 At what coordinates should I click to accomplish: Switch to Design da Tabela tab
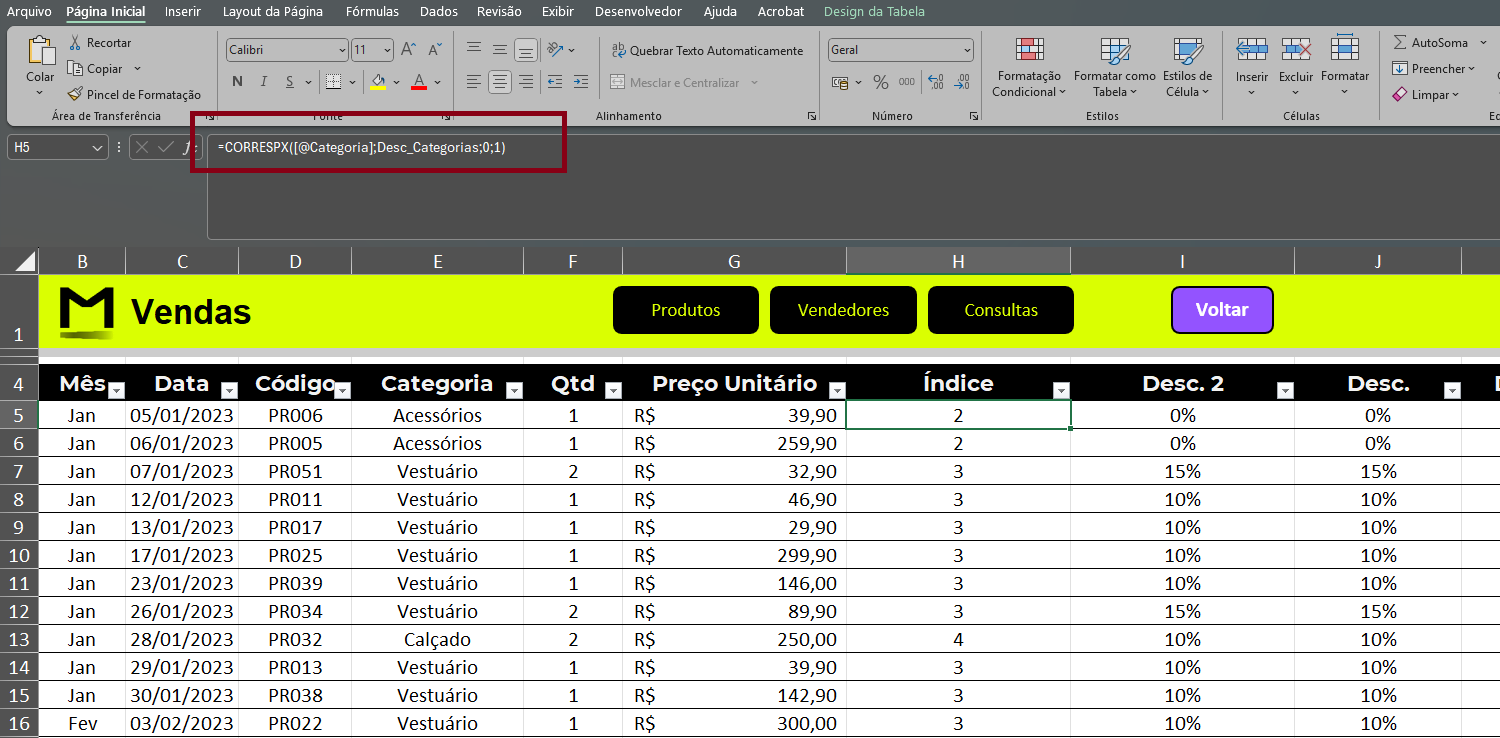click(x=873, y=12)
